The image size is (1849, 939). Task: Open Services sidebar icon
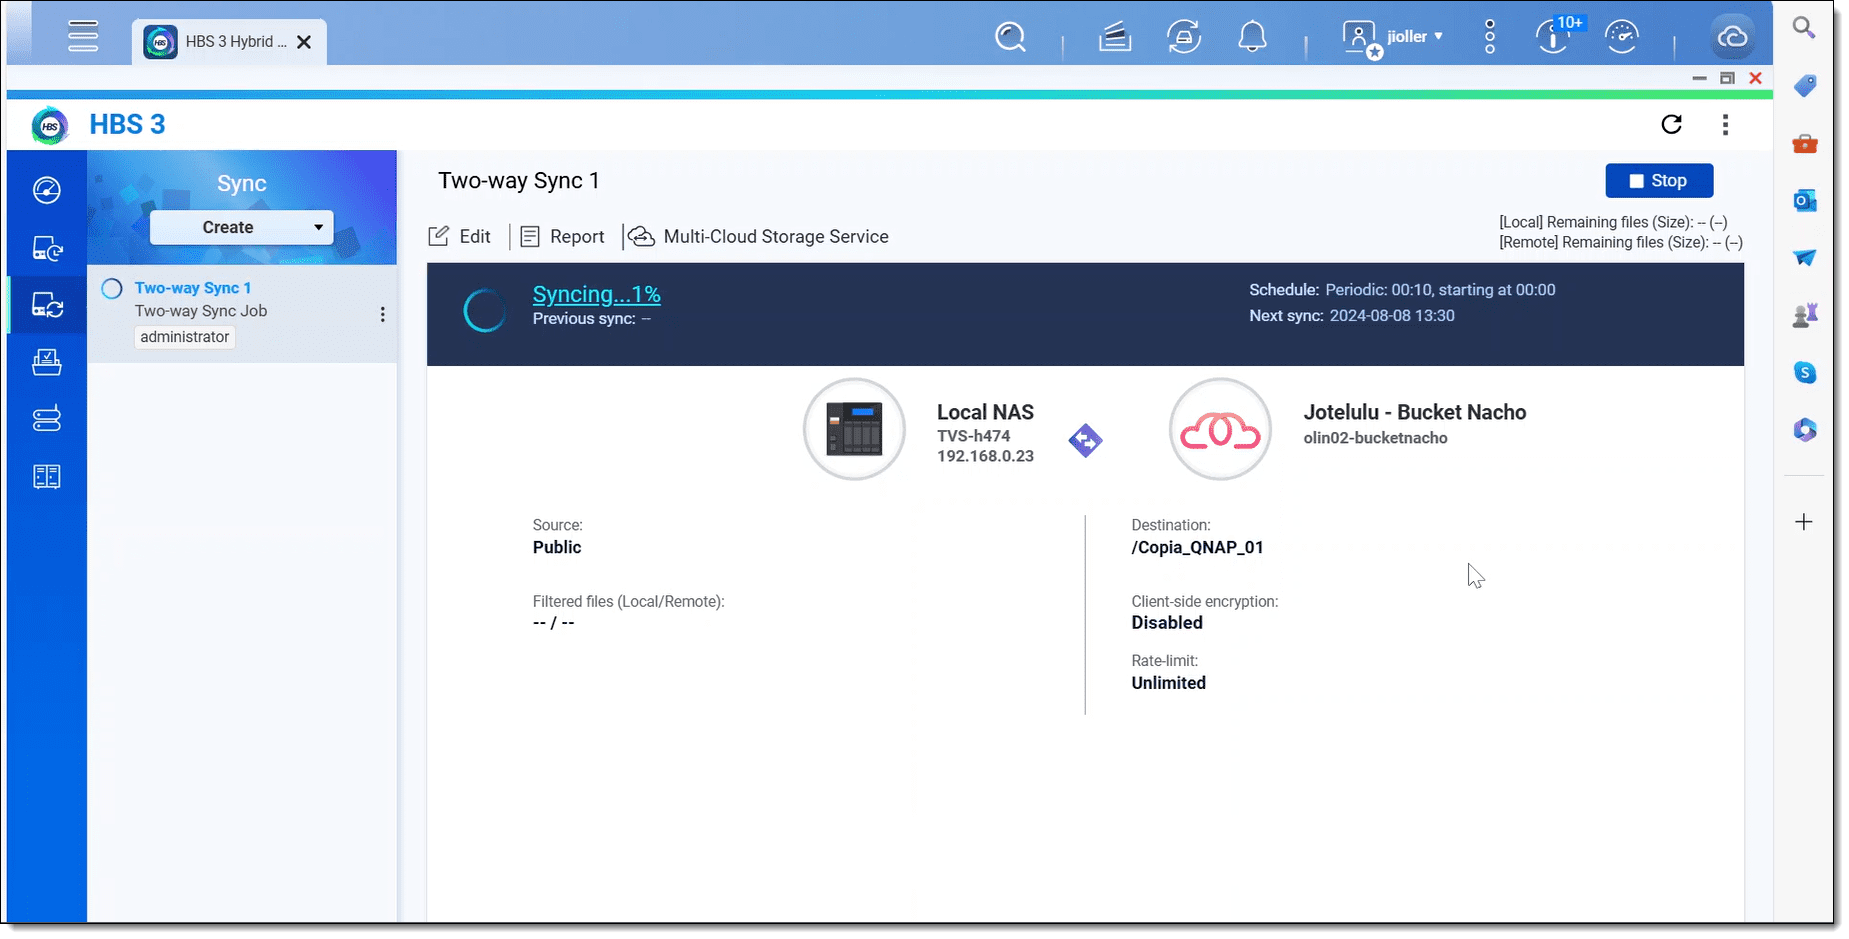(47, 477)
